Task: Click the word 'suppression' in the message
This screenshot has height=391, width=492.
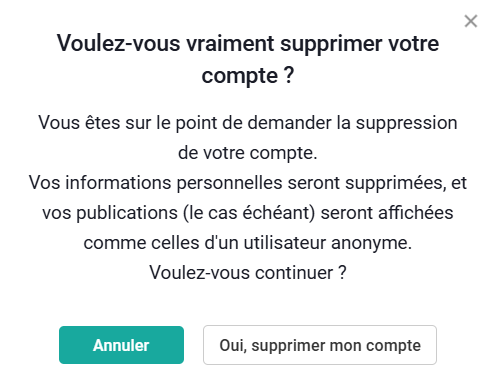Action: 406,123
